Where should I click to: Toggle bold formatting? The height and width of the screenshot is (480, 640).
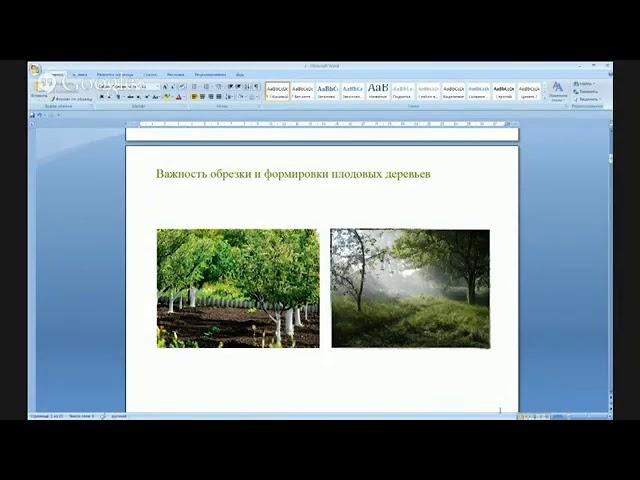[x=102, y=97]
